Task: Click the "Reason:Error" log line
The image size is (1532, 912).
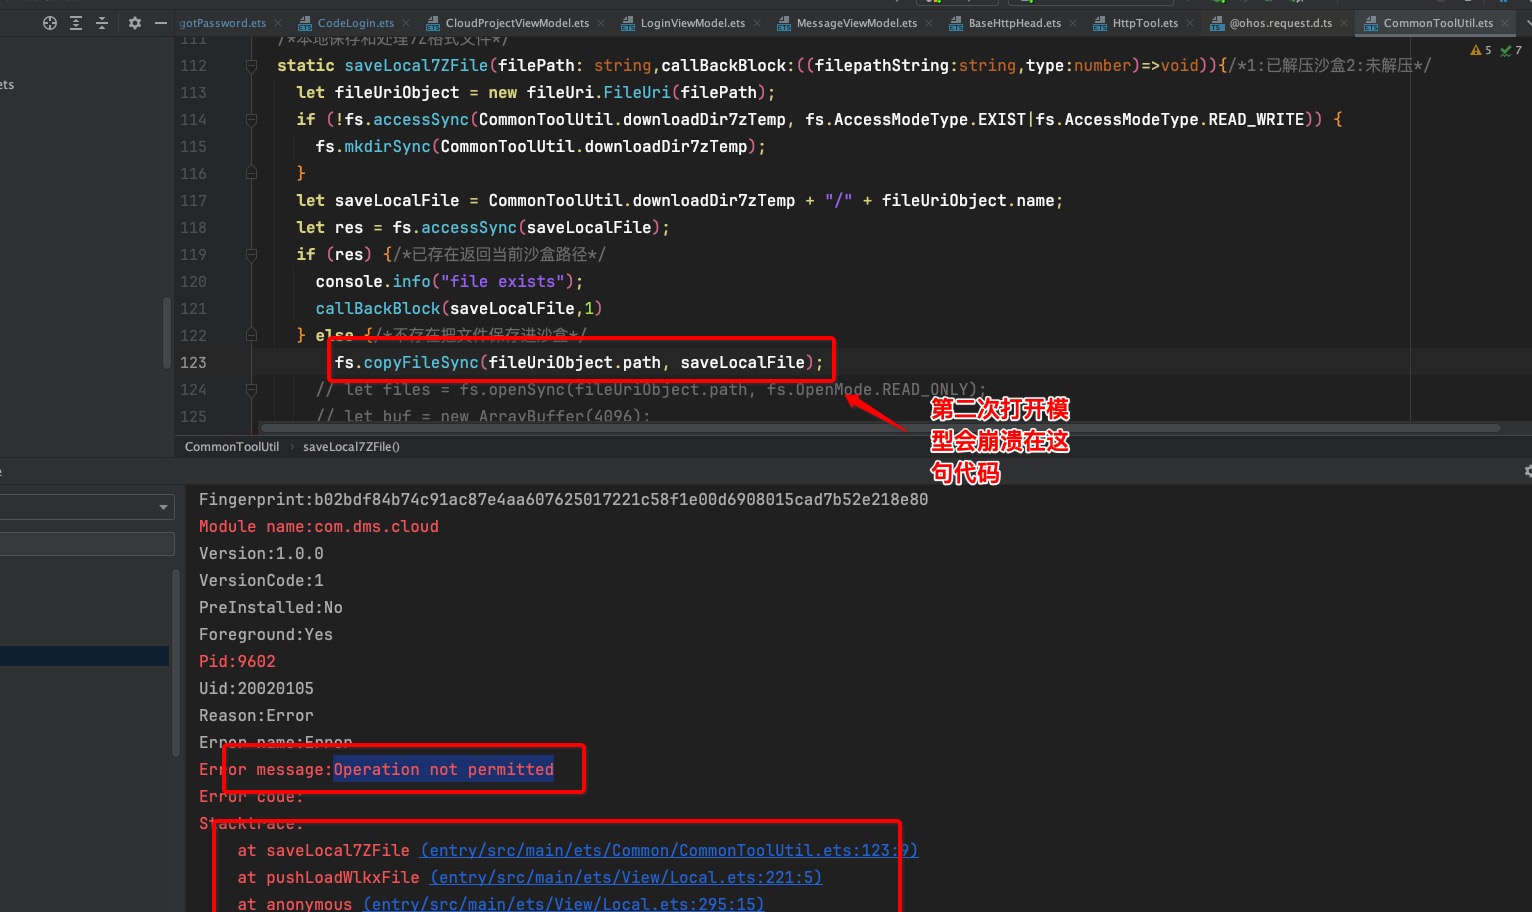Action: [x=256, y=715]
